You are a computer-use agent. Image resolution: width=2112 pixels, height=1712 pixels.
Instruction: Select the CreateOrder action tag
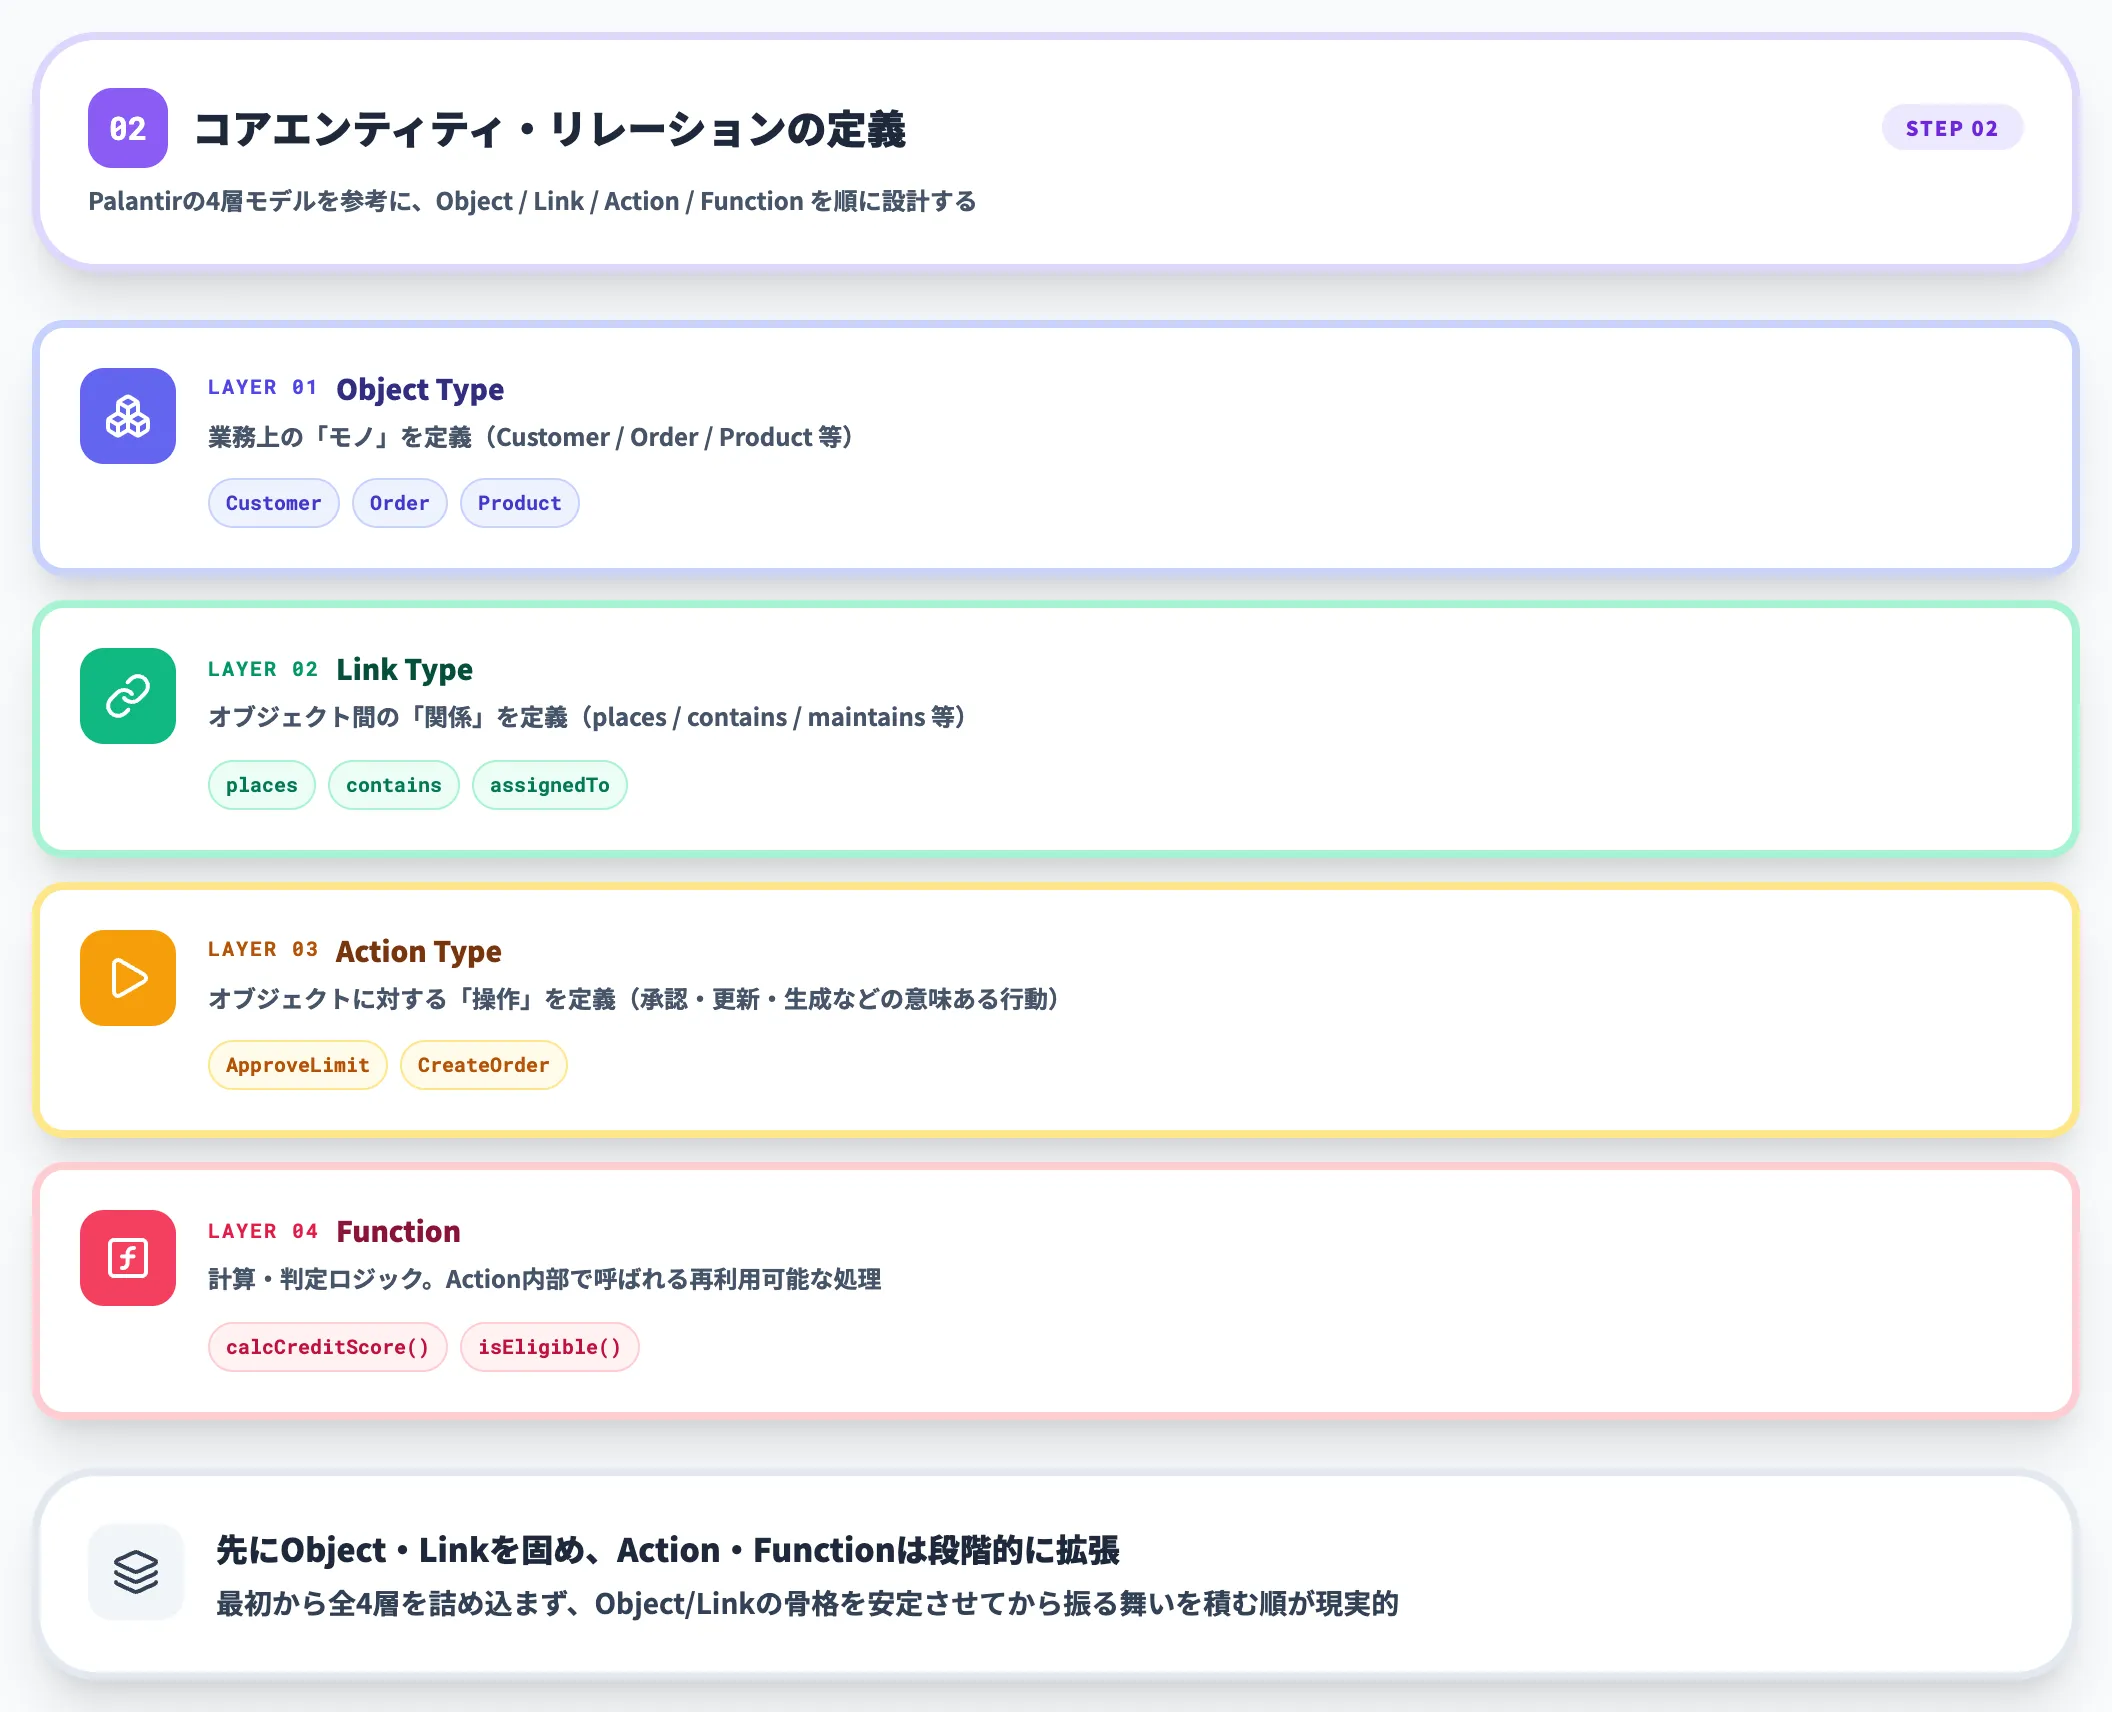pos(483,1065)
